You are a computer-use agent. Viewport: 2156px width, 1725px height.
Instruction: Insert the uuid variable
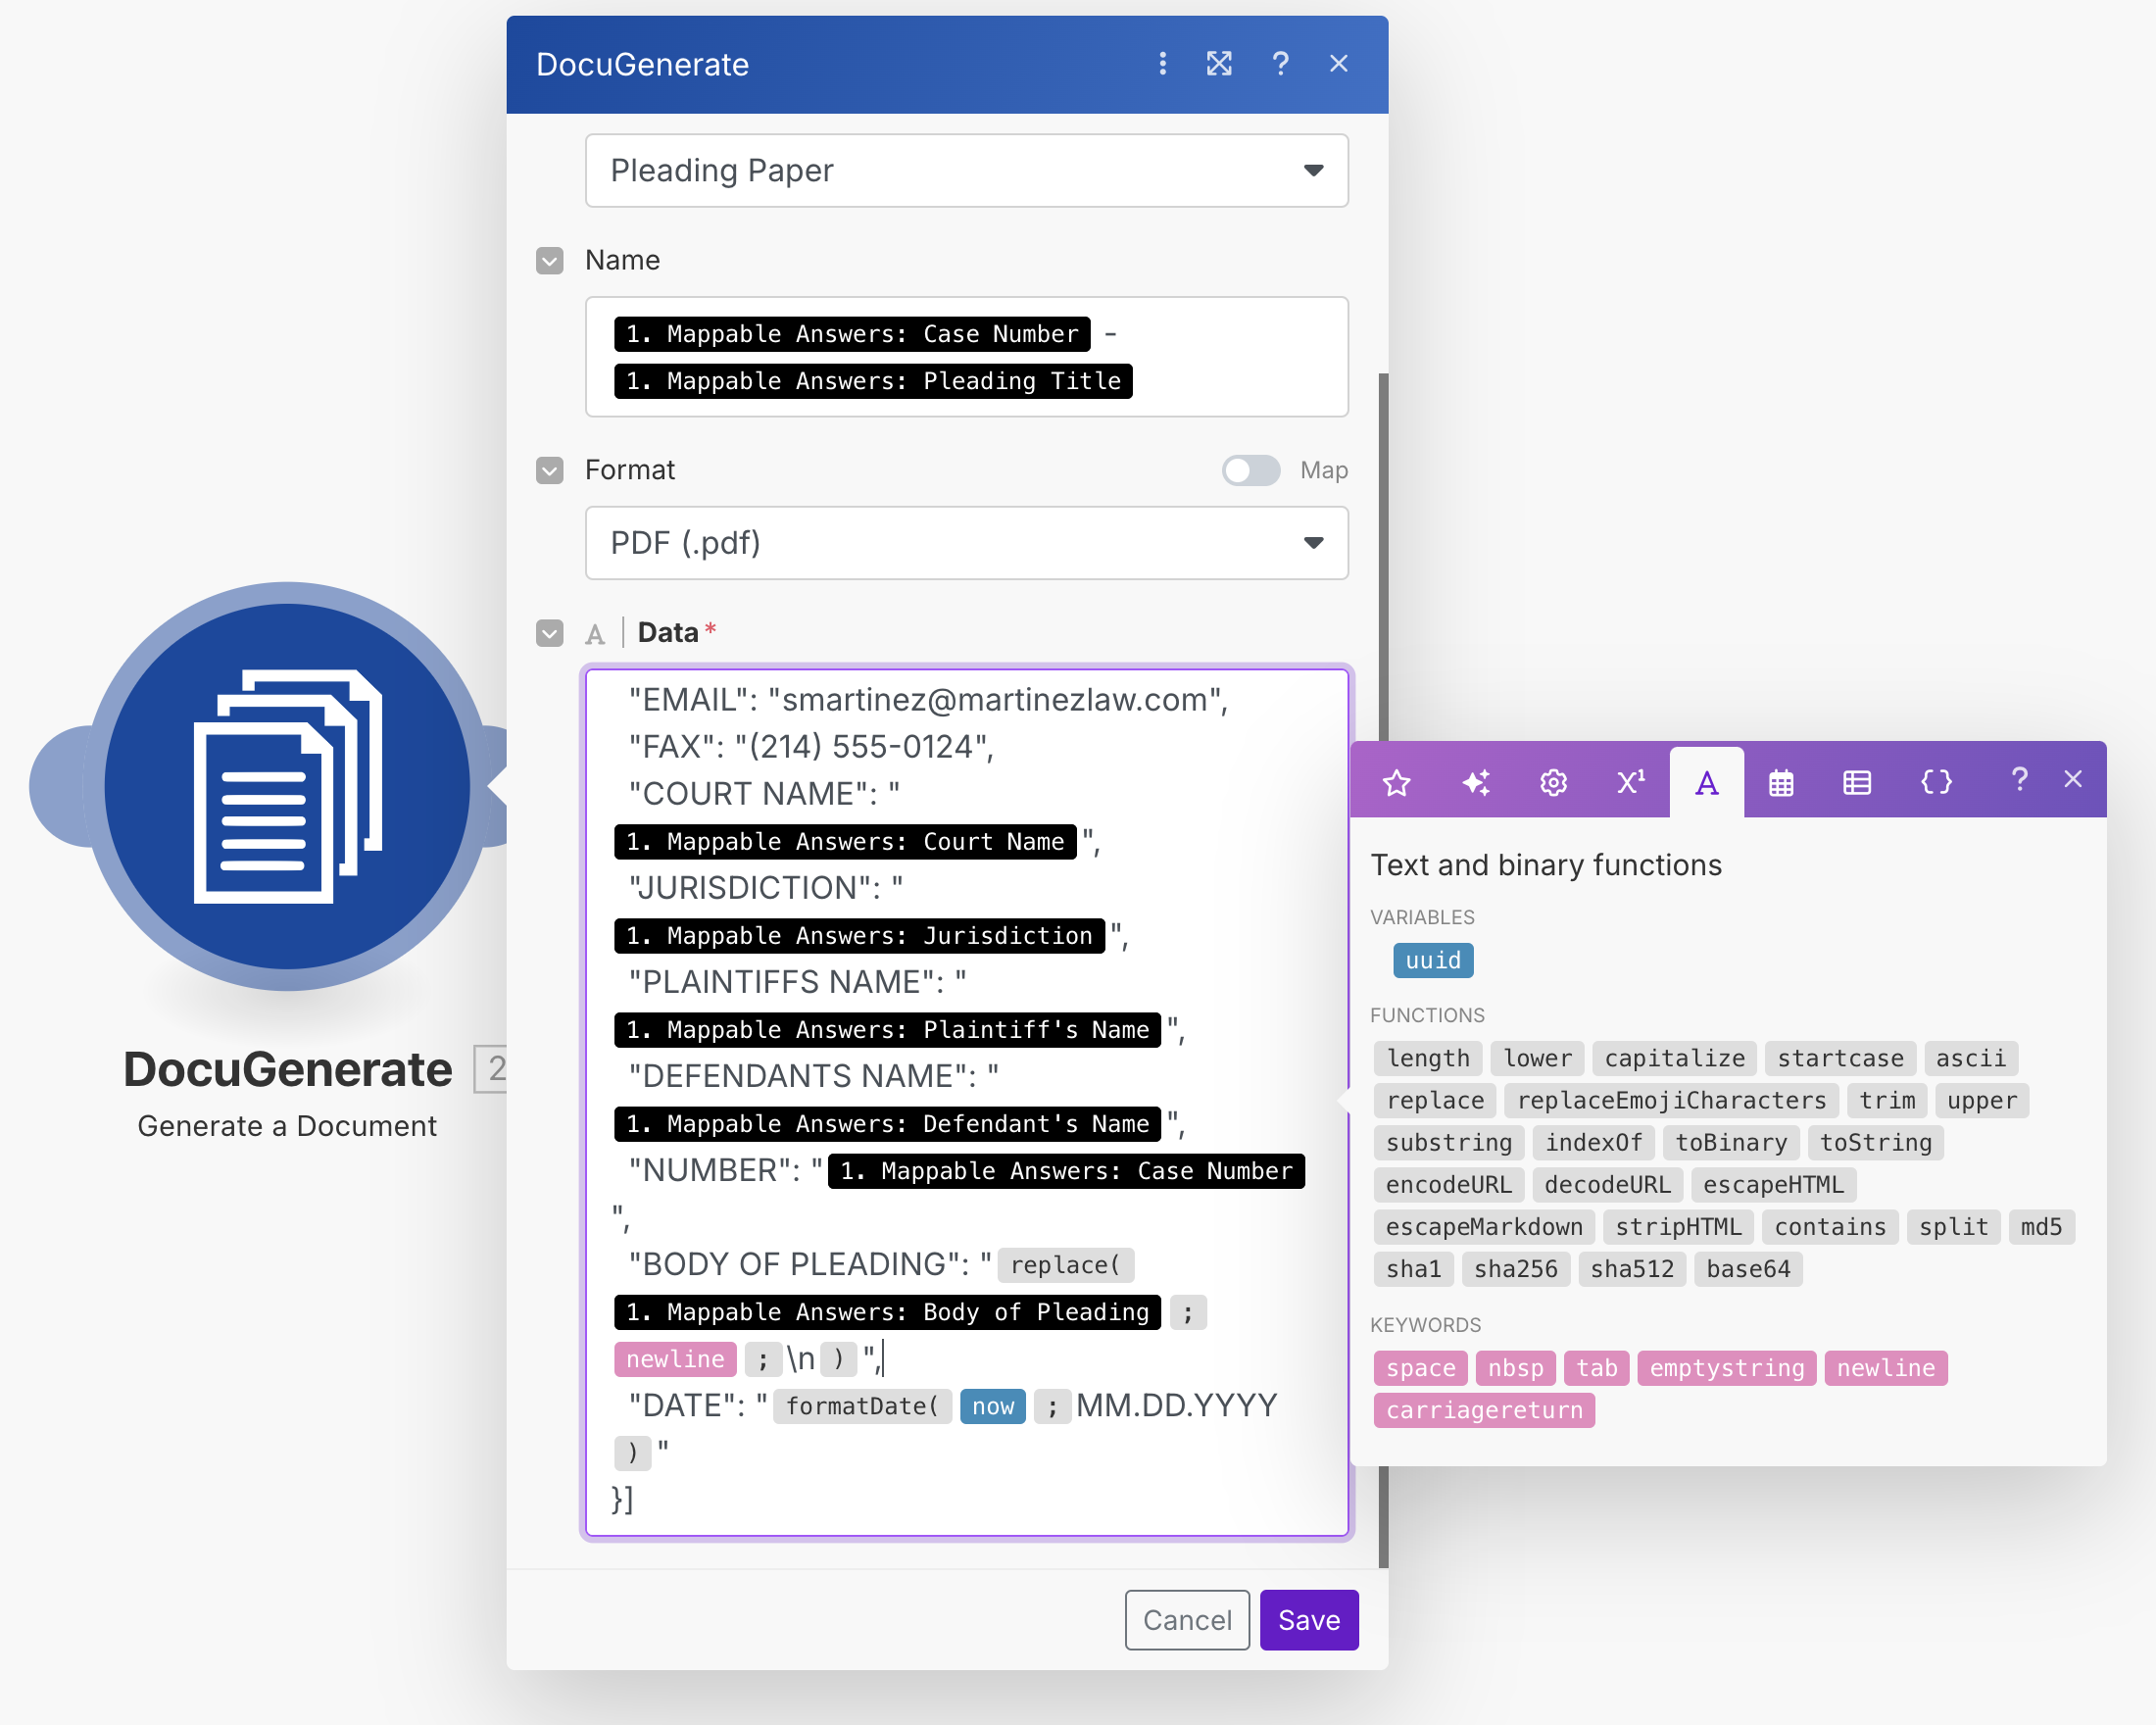point(1433,961)
